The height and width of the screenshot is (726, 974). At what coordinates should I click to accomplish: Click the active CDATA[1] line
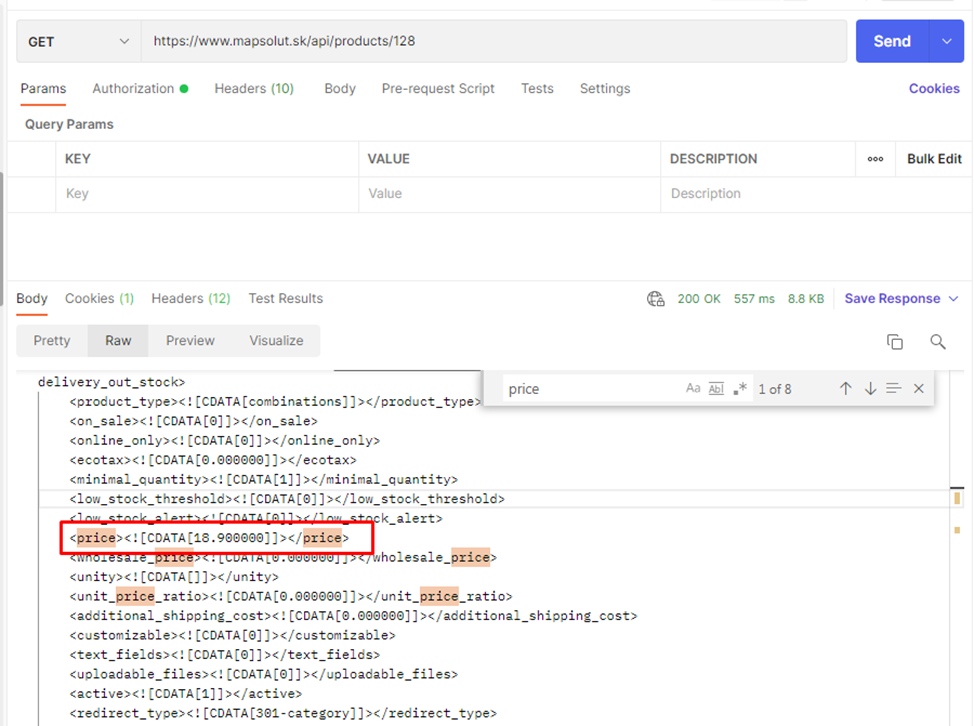tap(186, 694)
